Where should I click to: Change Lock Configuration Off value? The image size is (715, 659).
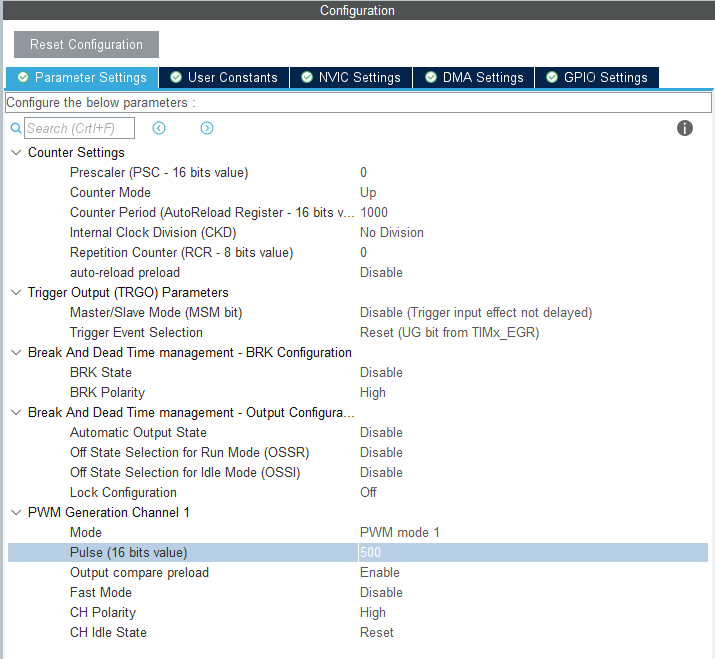pos(368,493)
